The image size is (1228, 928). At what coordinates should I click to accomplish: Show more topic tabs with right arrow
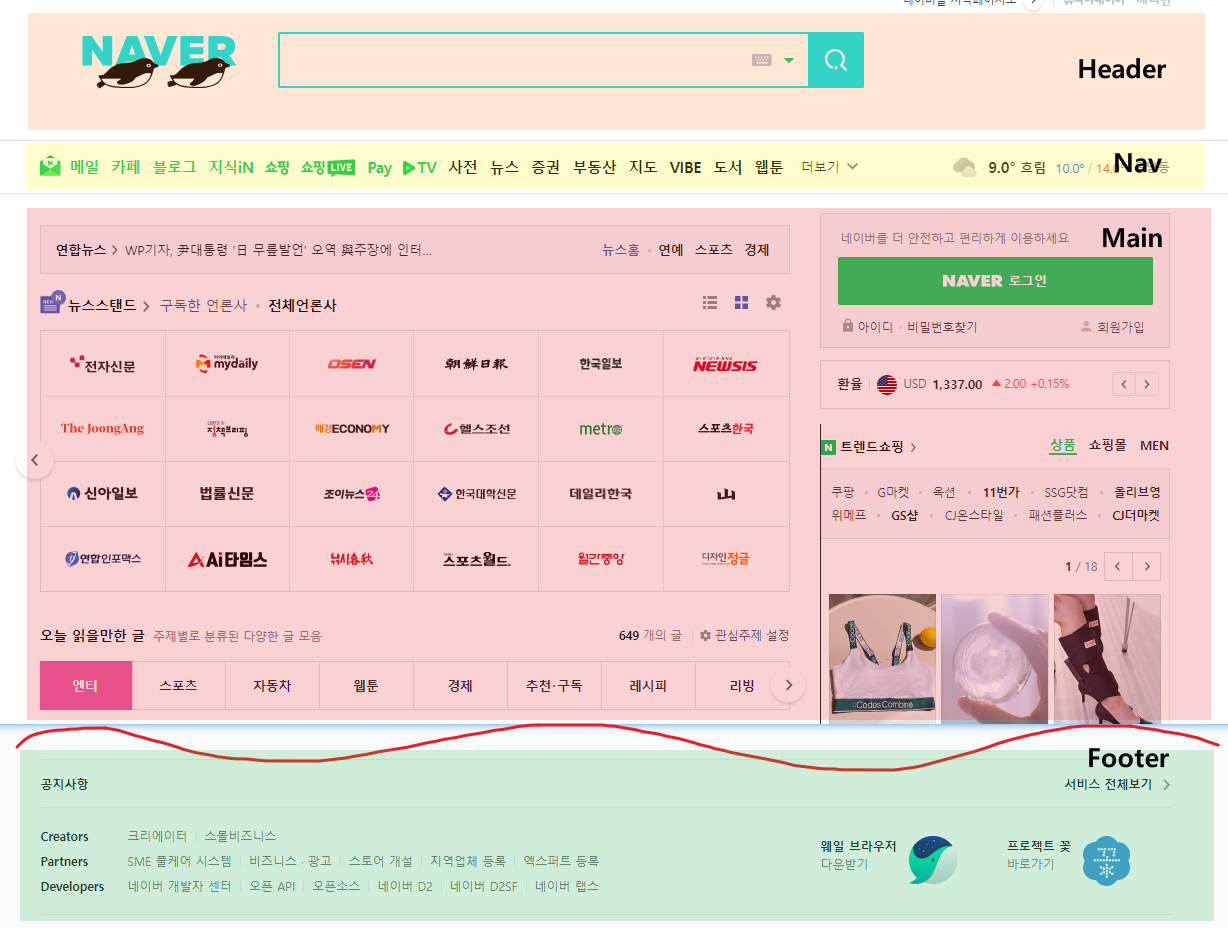788,685
